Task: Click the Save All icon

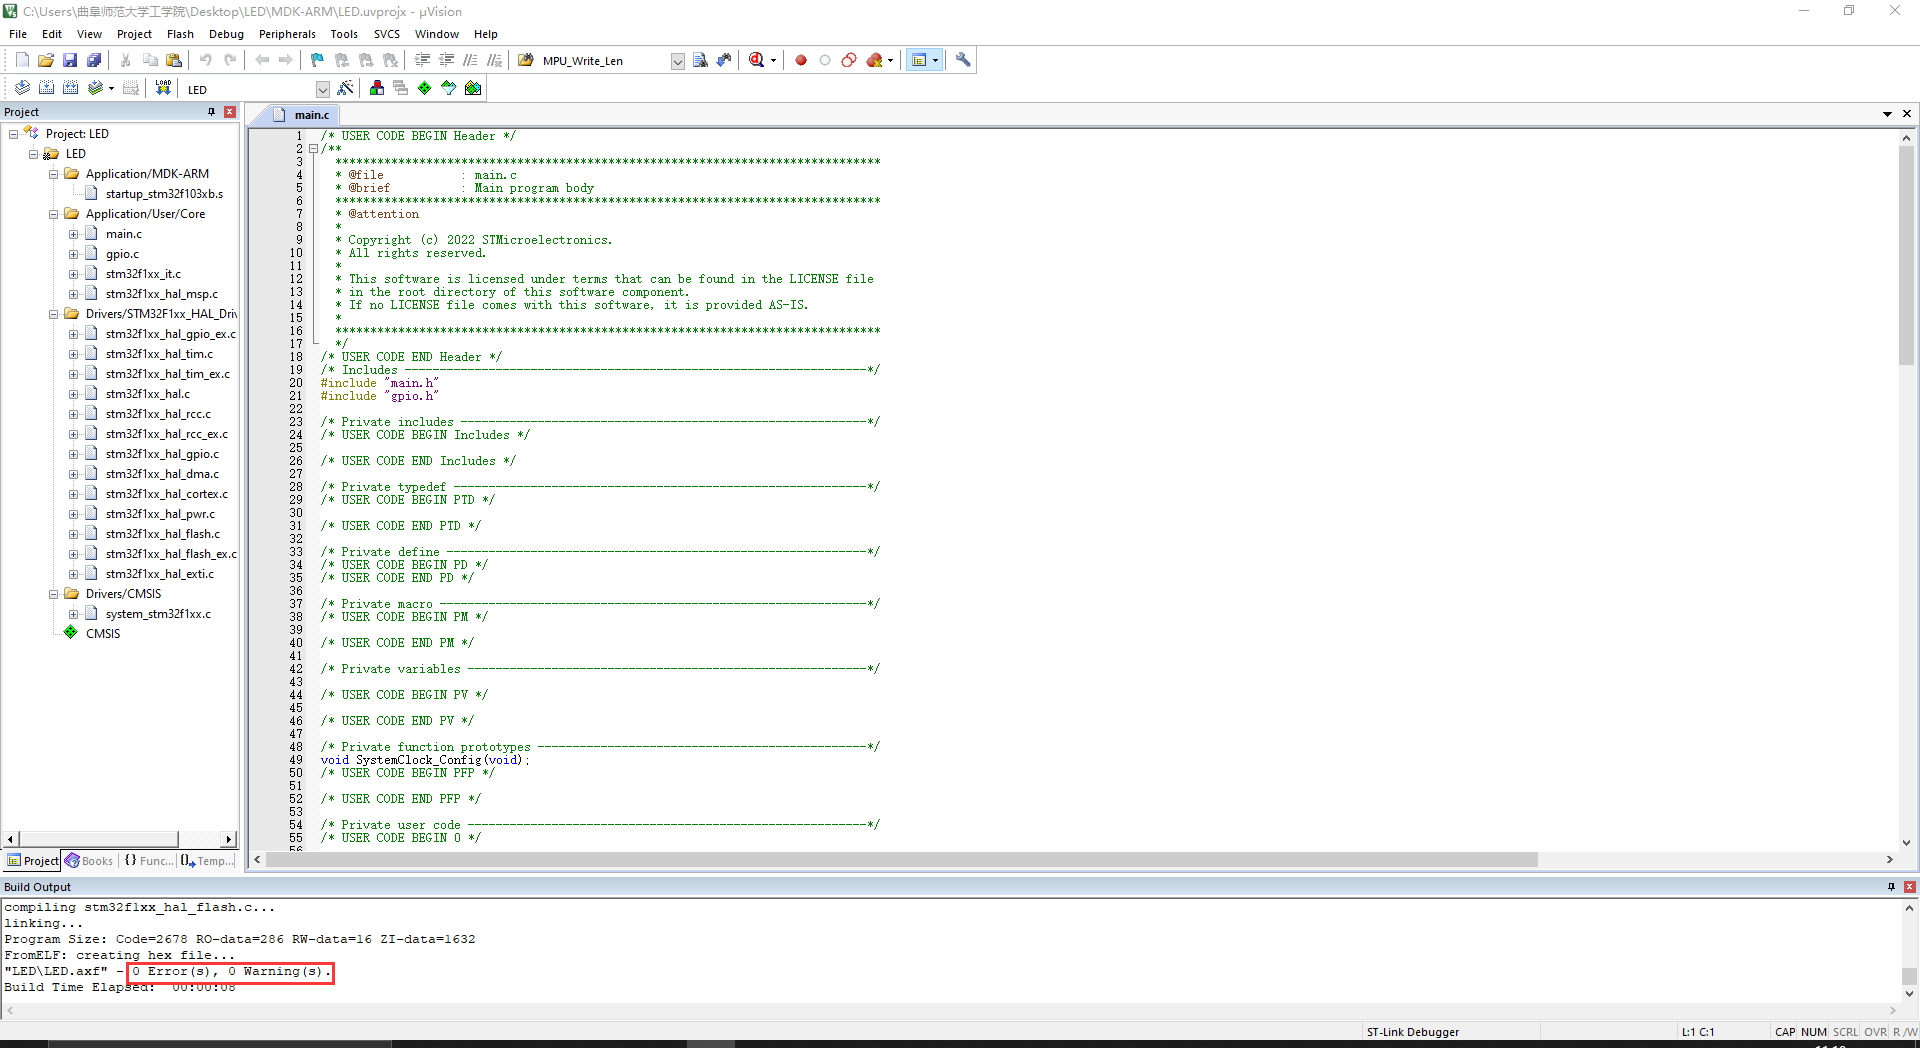Action: point(94,60)
